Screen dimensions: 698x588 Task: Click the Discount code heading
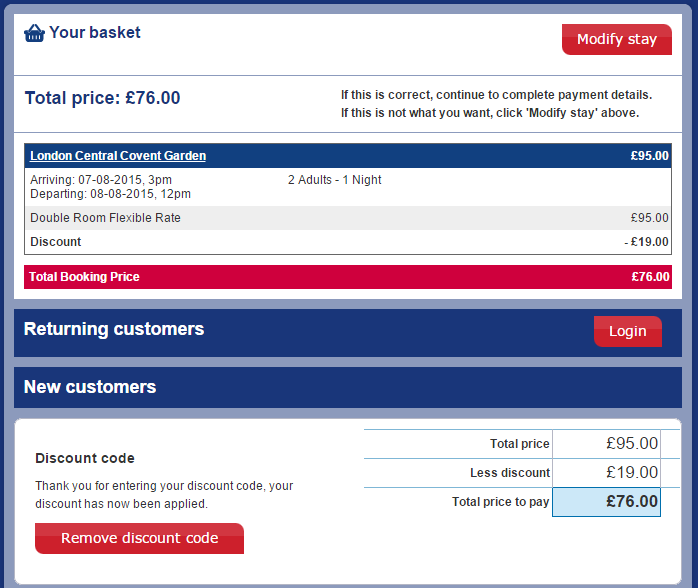tap(85, 458)
